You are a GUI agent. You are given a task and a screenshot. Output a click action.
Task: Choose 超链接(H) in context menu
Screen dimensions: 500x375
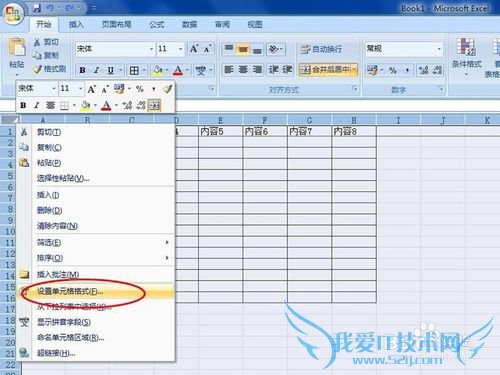click(x=96, y=353)
